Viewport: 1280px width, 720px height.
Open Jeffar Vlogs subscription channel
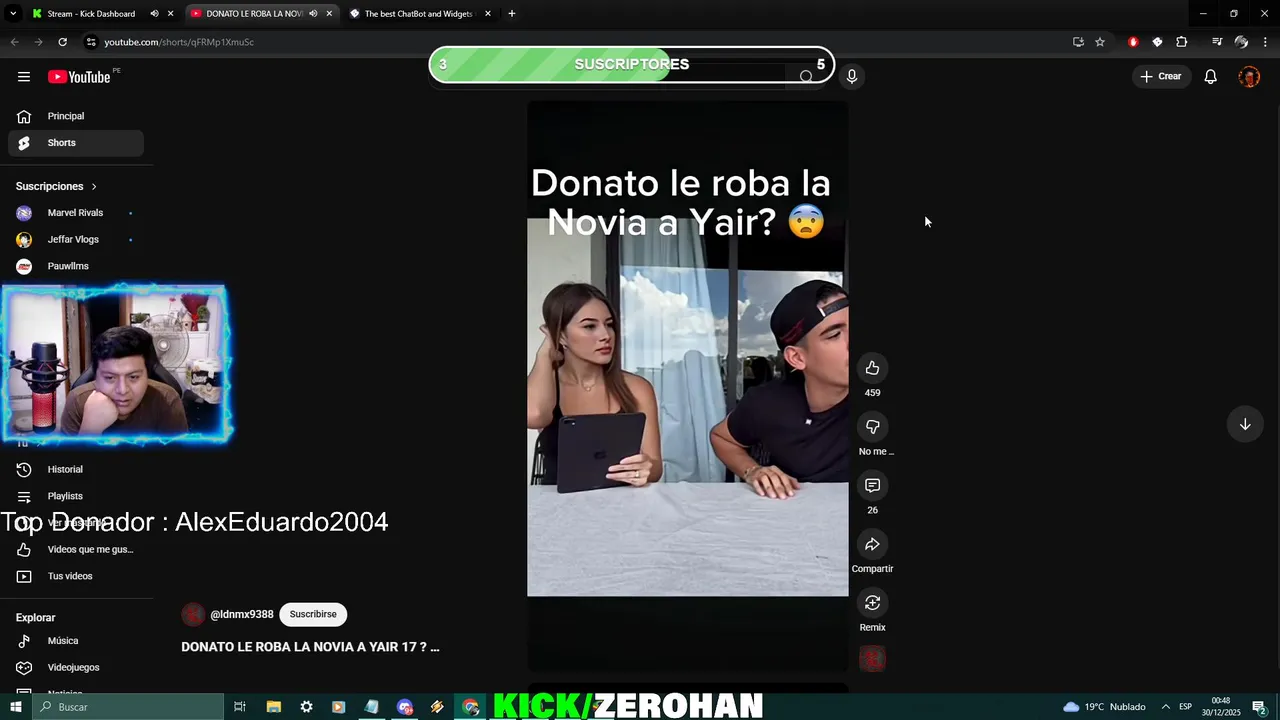[x=76, y=240]
